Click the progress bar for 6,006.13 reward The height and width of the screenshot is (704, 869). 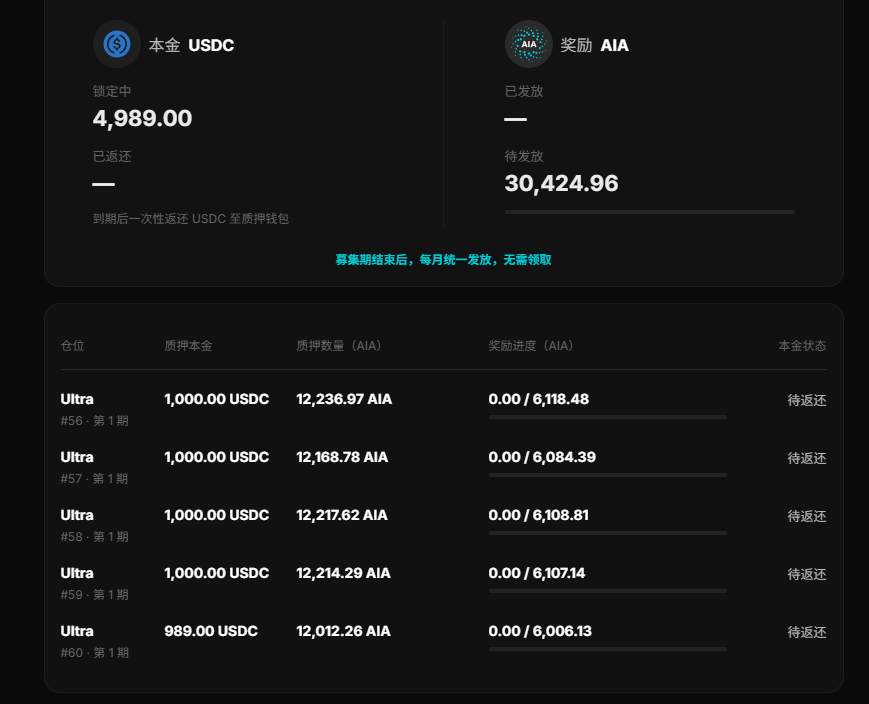pyautogui.click(x=607, y=649)
